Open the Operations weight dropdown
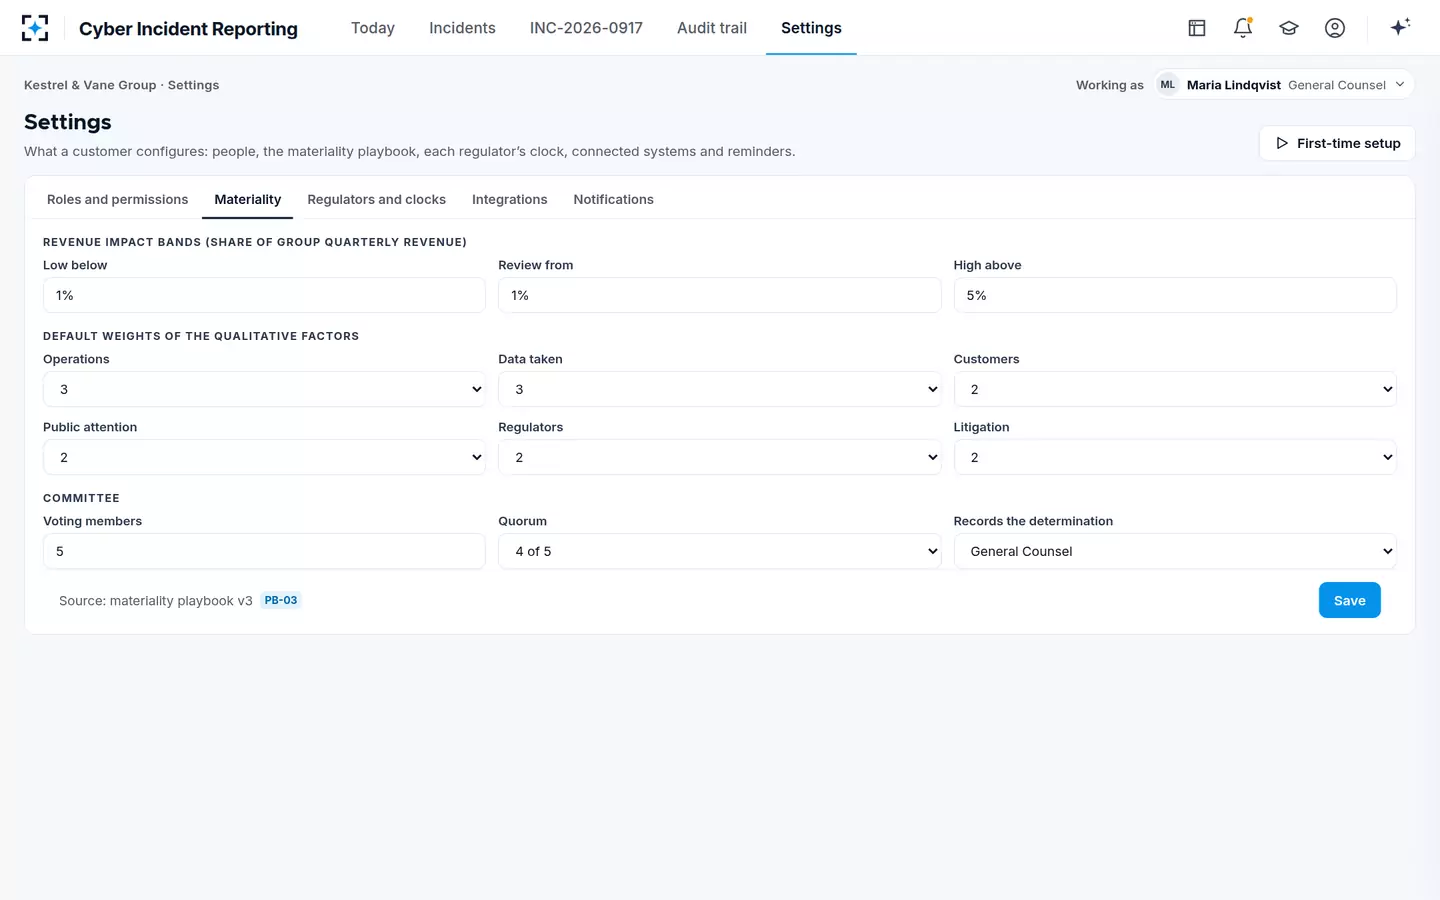Screen dimensions: 1440x900 [x=264, y=389]
